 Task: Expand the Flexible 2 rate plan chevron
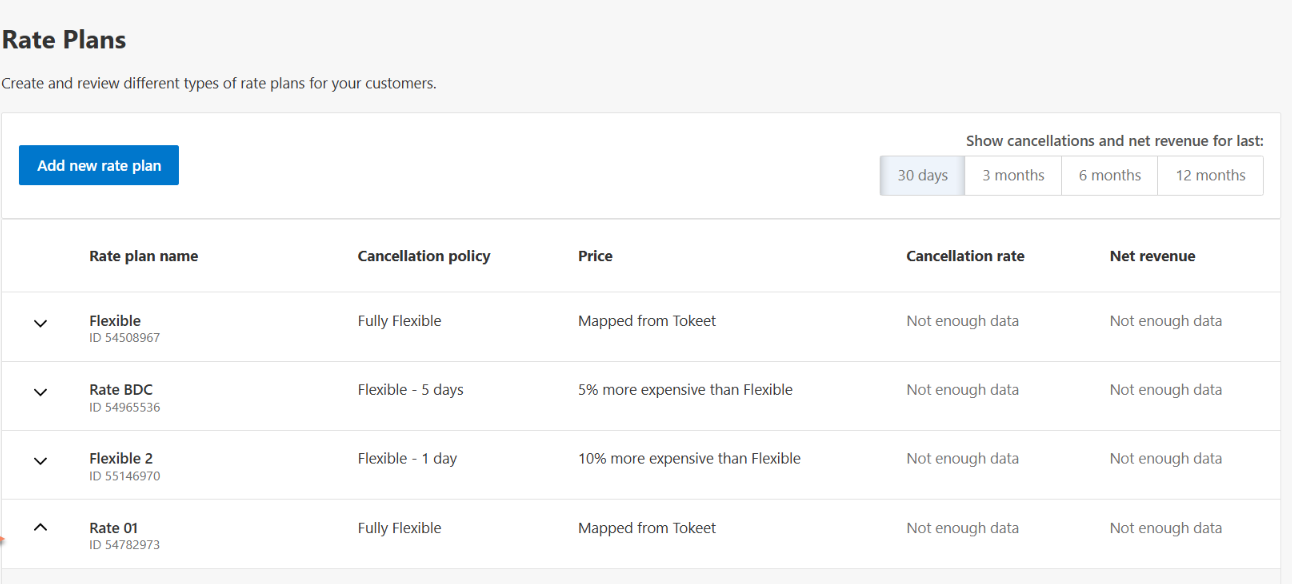41,461
